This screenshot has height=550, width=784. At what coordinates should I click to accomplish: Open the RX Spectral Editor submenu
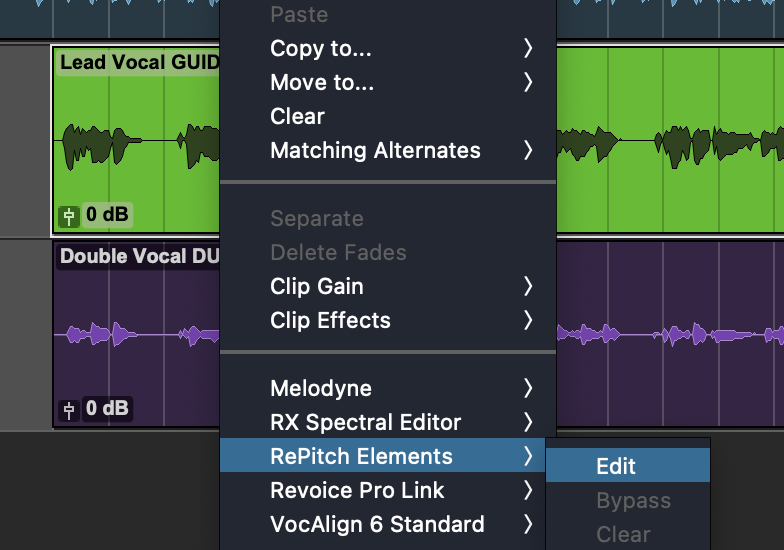tap(365, 423)
